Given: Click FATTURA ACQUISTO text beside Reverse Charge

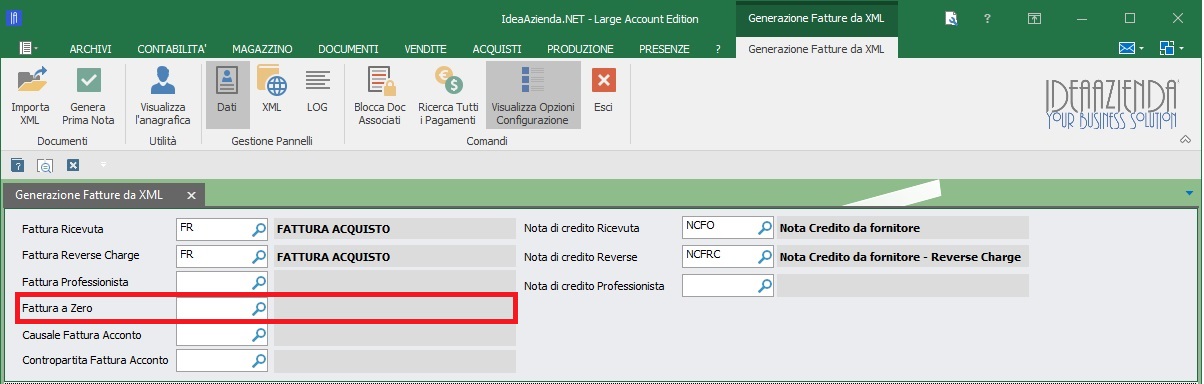Looking at the screenshot, I should click(333, 257).
